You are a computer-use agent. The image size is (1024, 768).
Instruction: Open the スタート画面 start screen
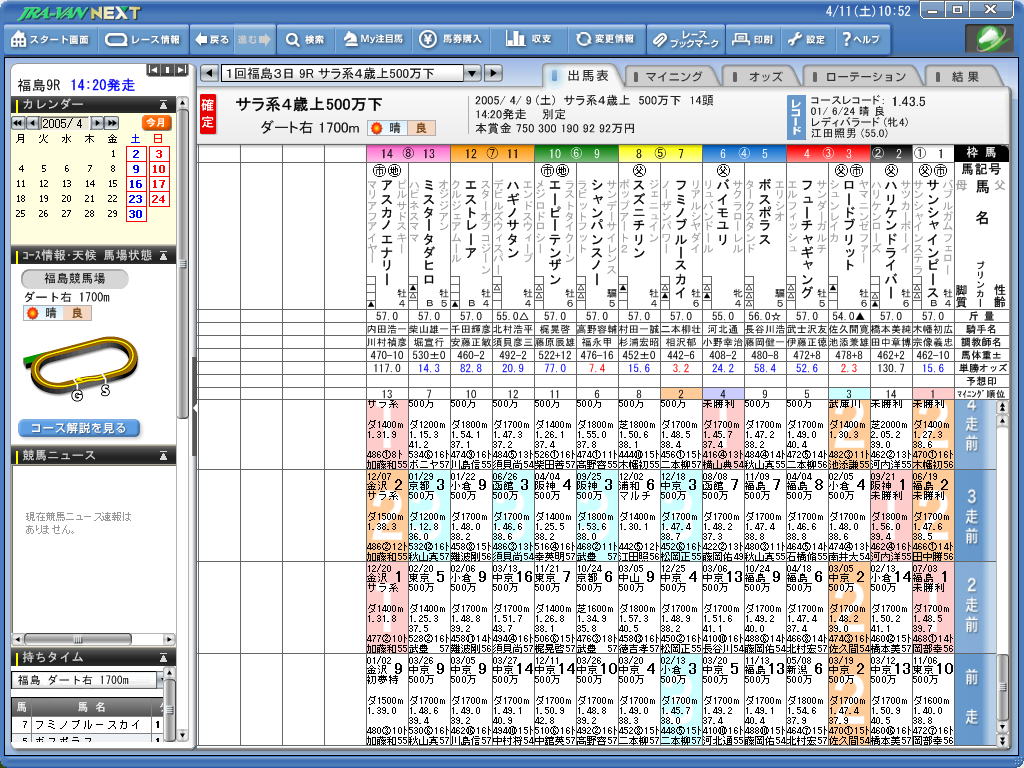[51, 40]
